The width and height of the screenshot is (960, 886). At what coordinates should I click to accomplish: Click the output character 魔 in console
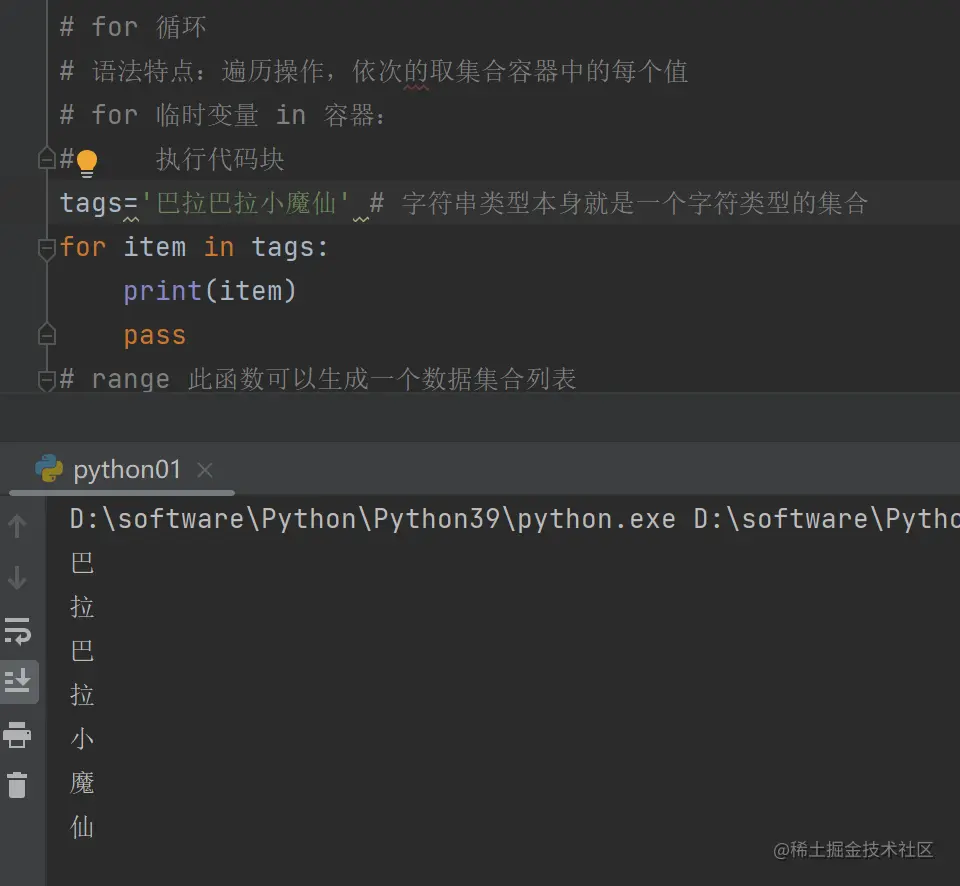pyautogui.click(x=82, y=783)
